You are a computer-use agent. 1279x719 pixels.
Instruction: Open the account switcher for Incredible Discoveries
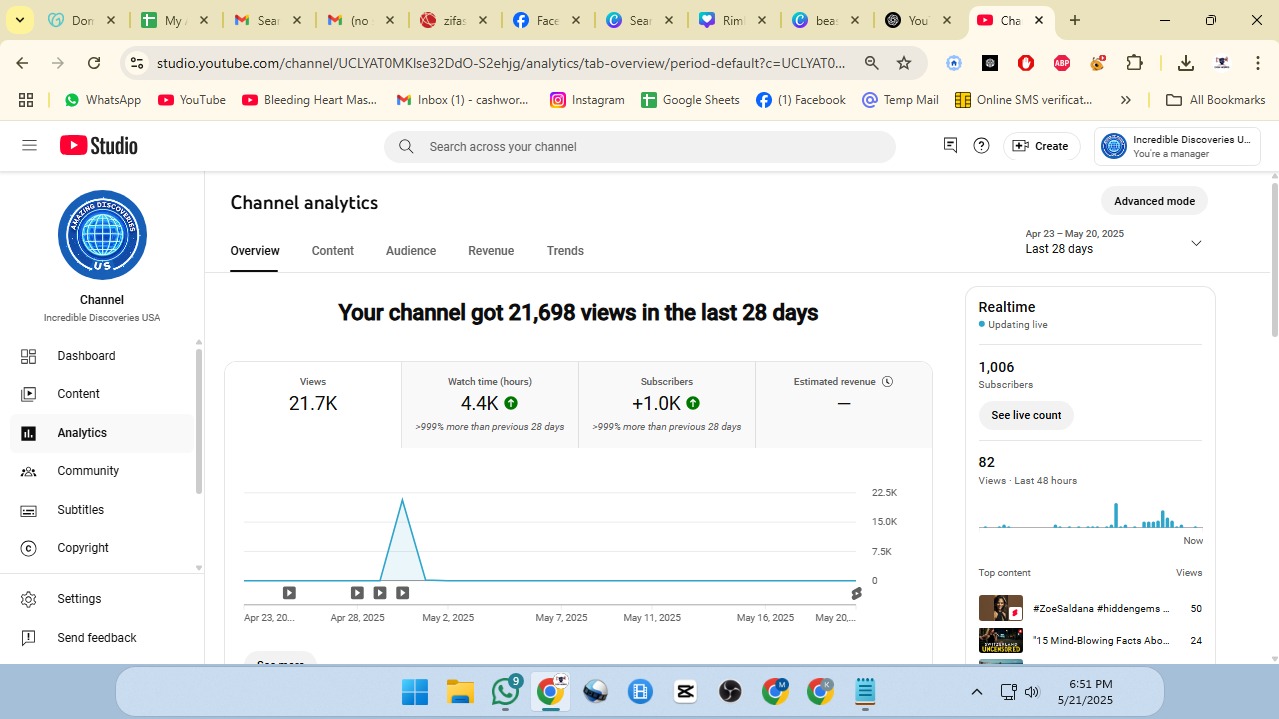1176,146
